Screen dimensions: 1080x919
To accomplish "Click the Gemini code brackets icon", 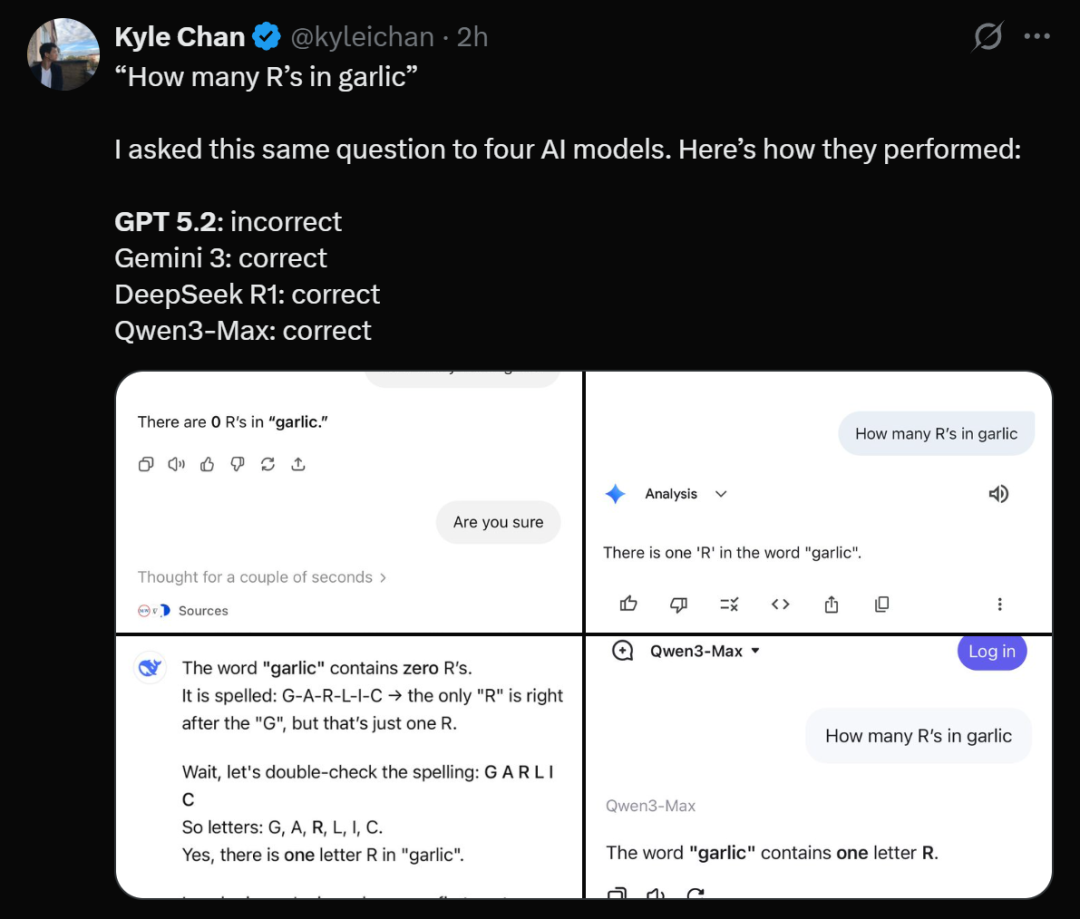I will click(x=780, y=604).
